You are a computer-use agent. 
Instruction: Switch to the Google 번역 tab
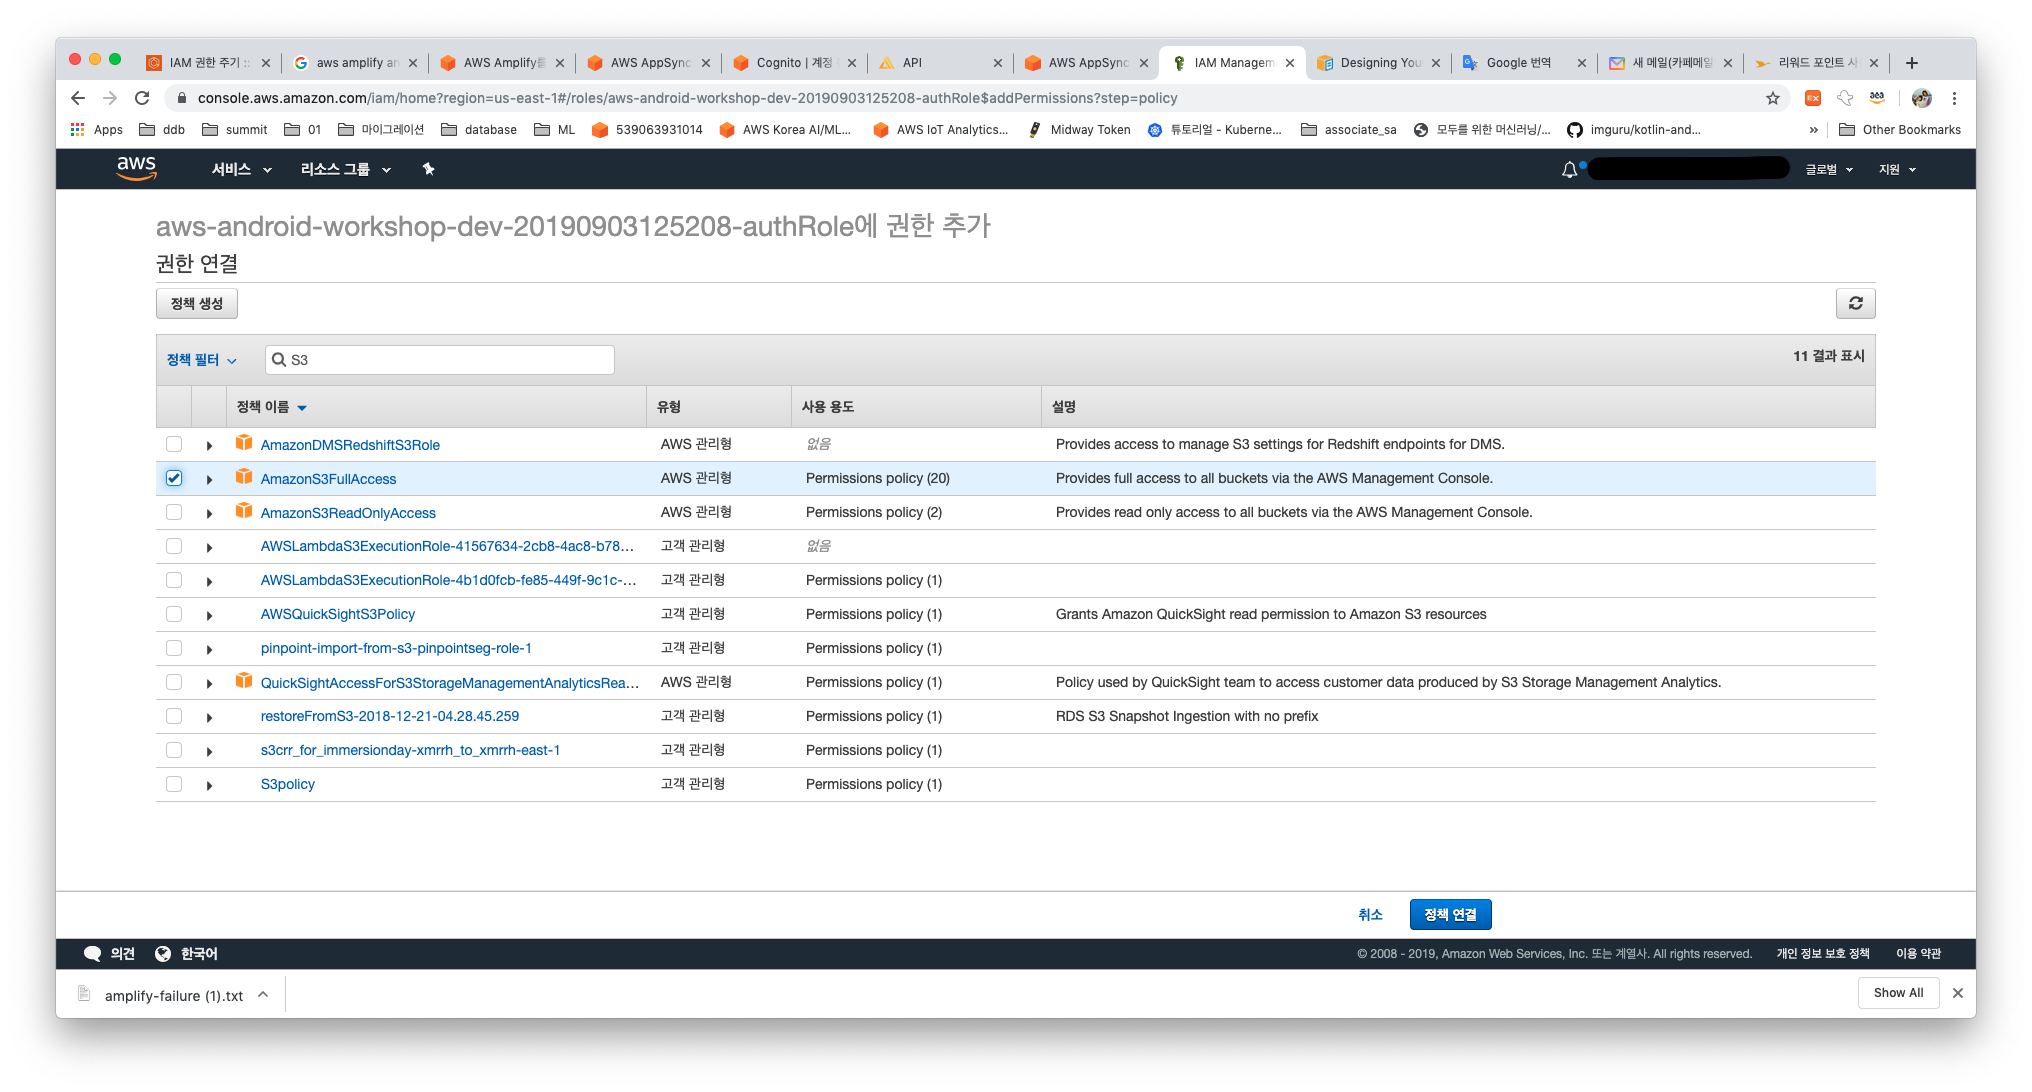[x=1526, y=62]
